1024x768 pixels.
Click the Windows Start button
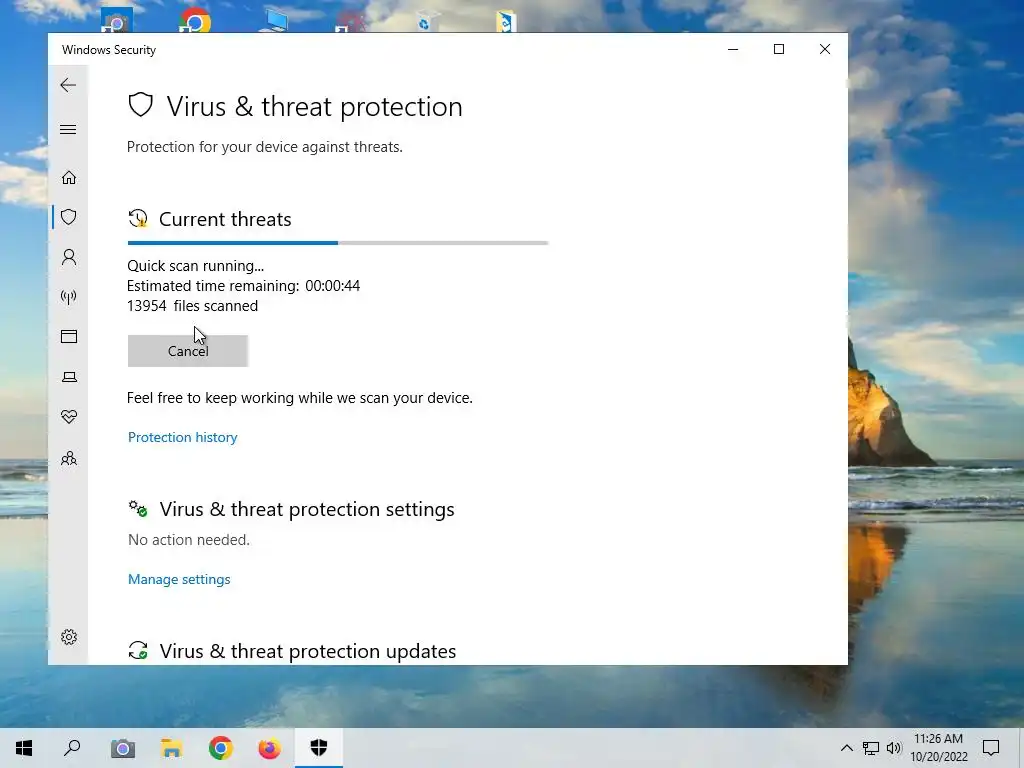click(x=24, y=748)
